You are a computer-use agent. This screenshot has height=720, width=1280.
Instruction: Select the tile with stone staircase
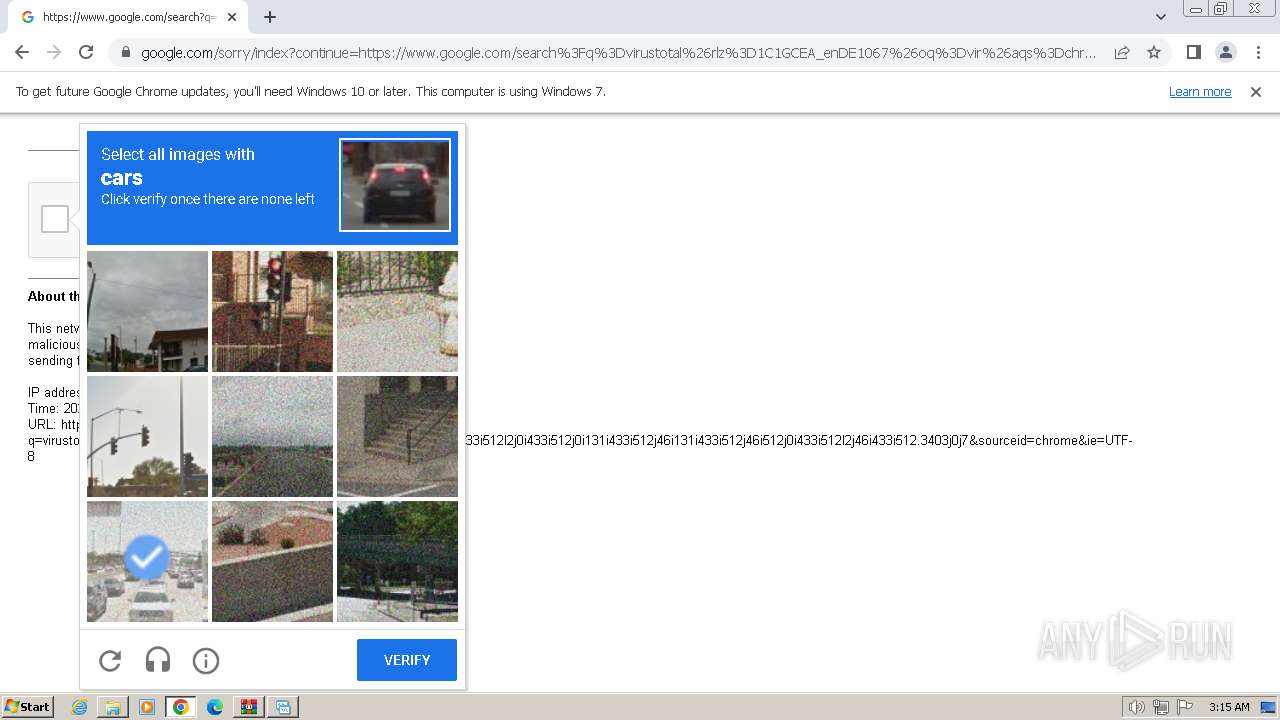pyautogui.click(x=397, y=436)
